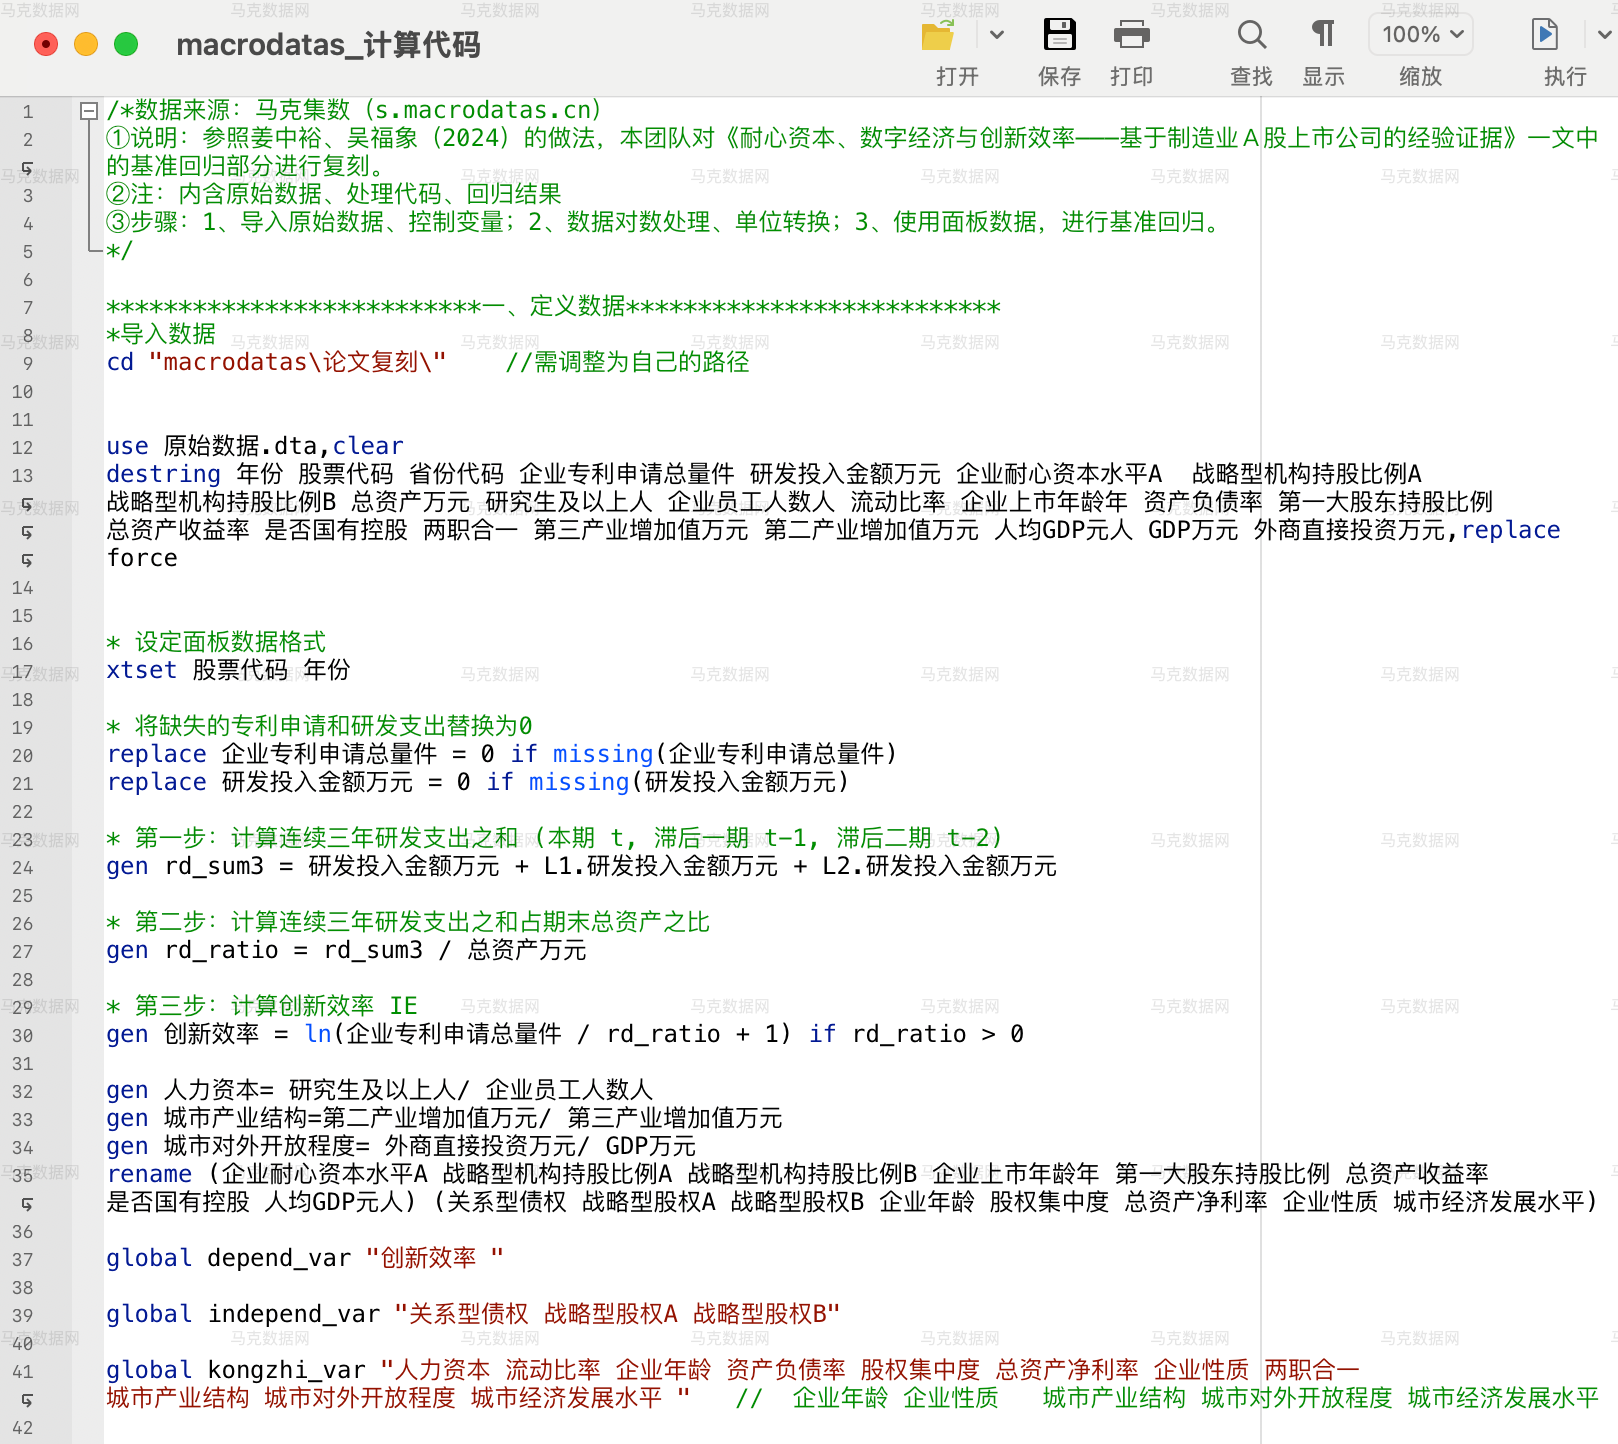Click 'kongzhi_var' in the global statement
The width and height of the screenshot is (1618, 1444).
click(286, 1370)
